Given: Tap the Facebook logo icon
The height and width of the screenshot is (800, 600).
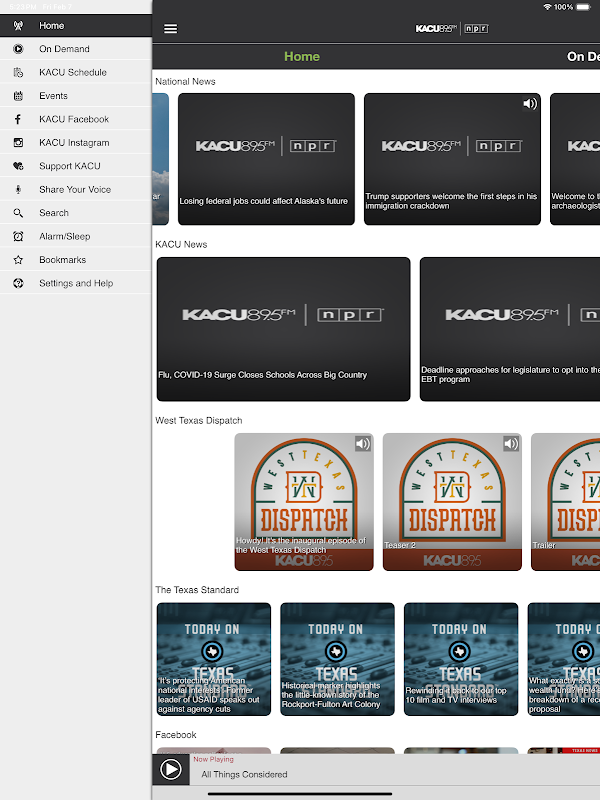Looking at the screenshot, I should 18,119.
